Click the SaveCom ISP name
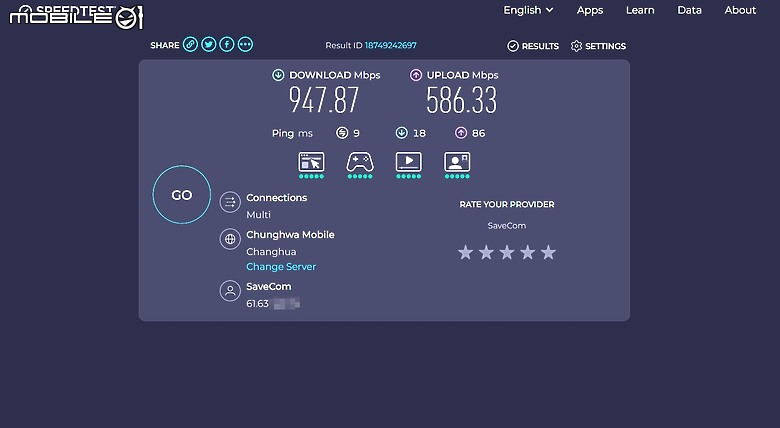780x428 pixels. click(x=269, y=287)
